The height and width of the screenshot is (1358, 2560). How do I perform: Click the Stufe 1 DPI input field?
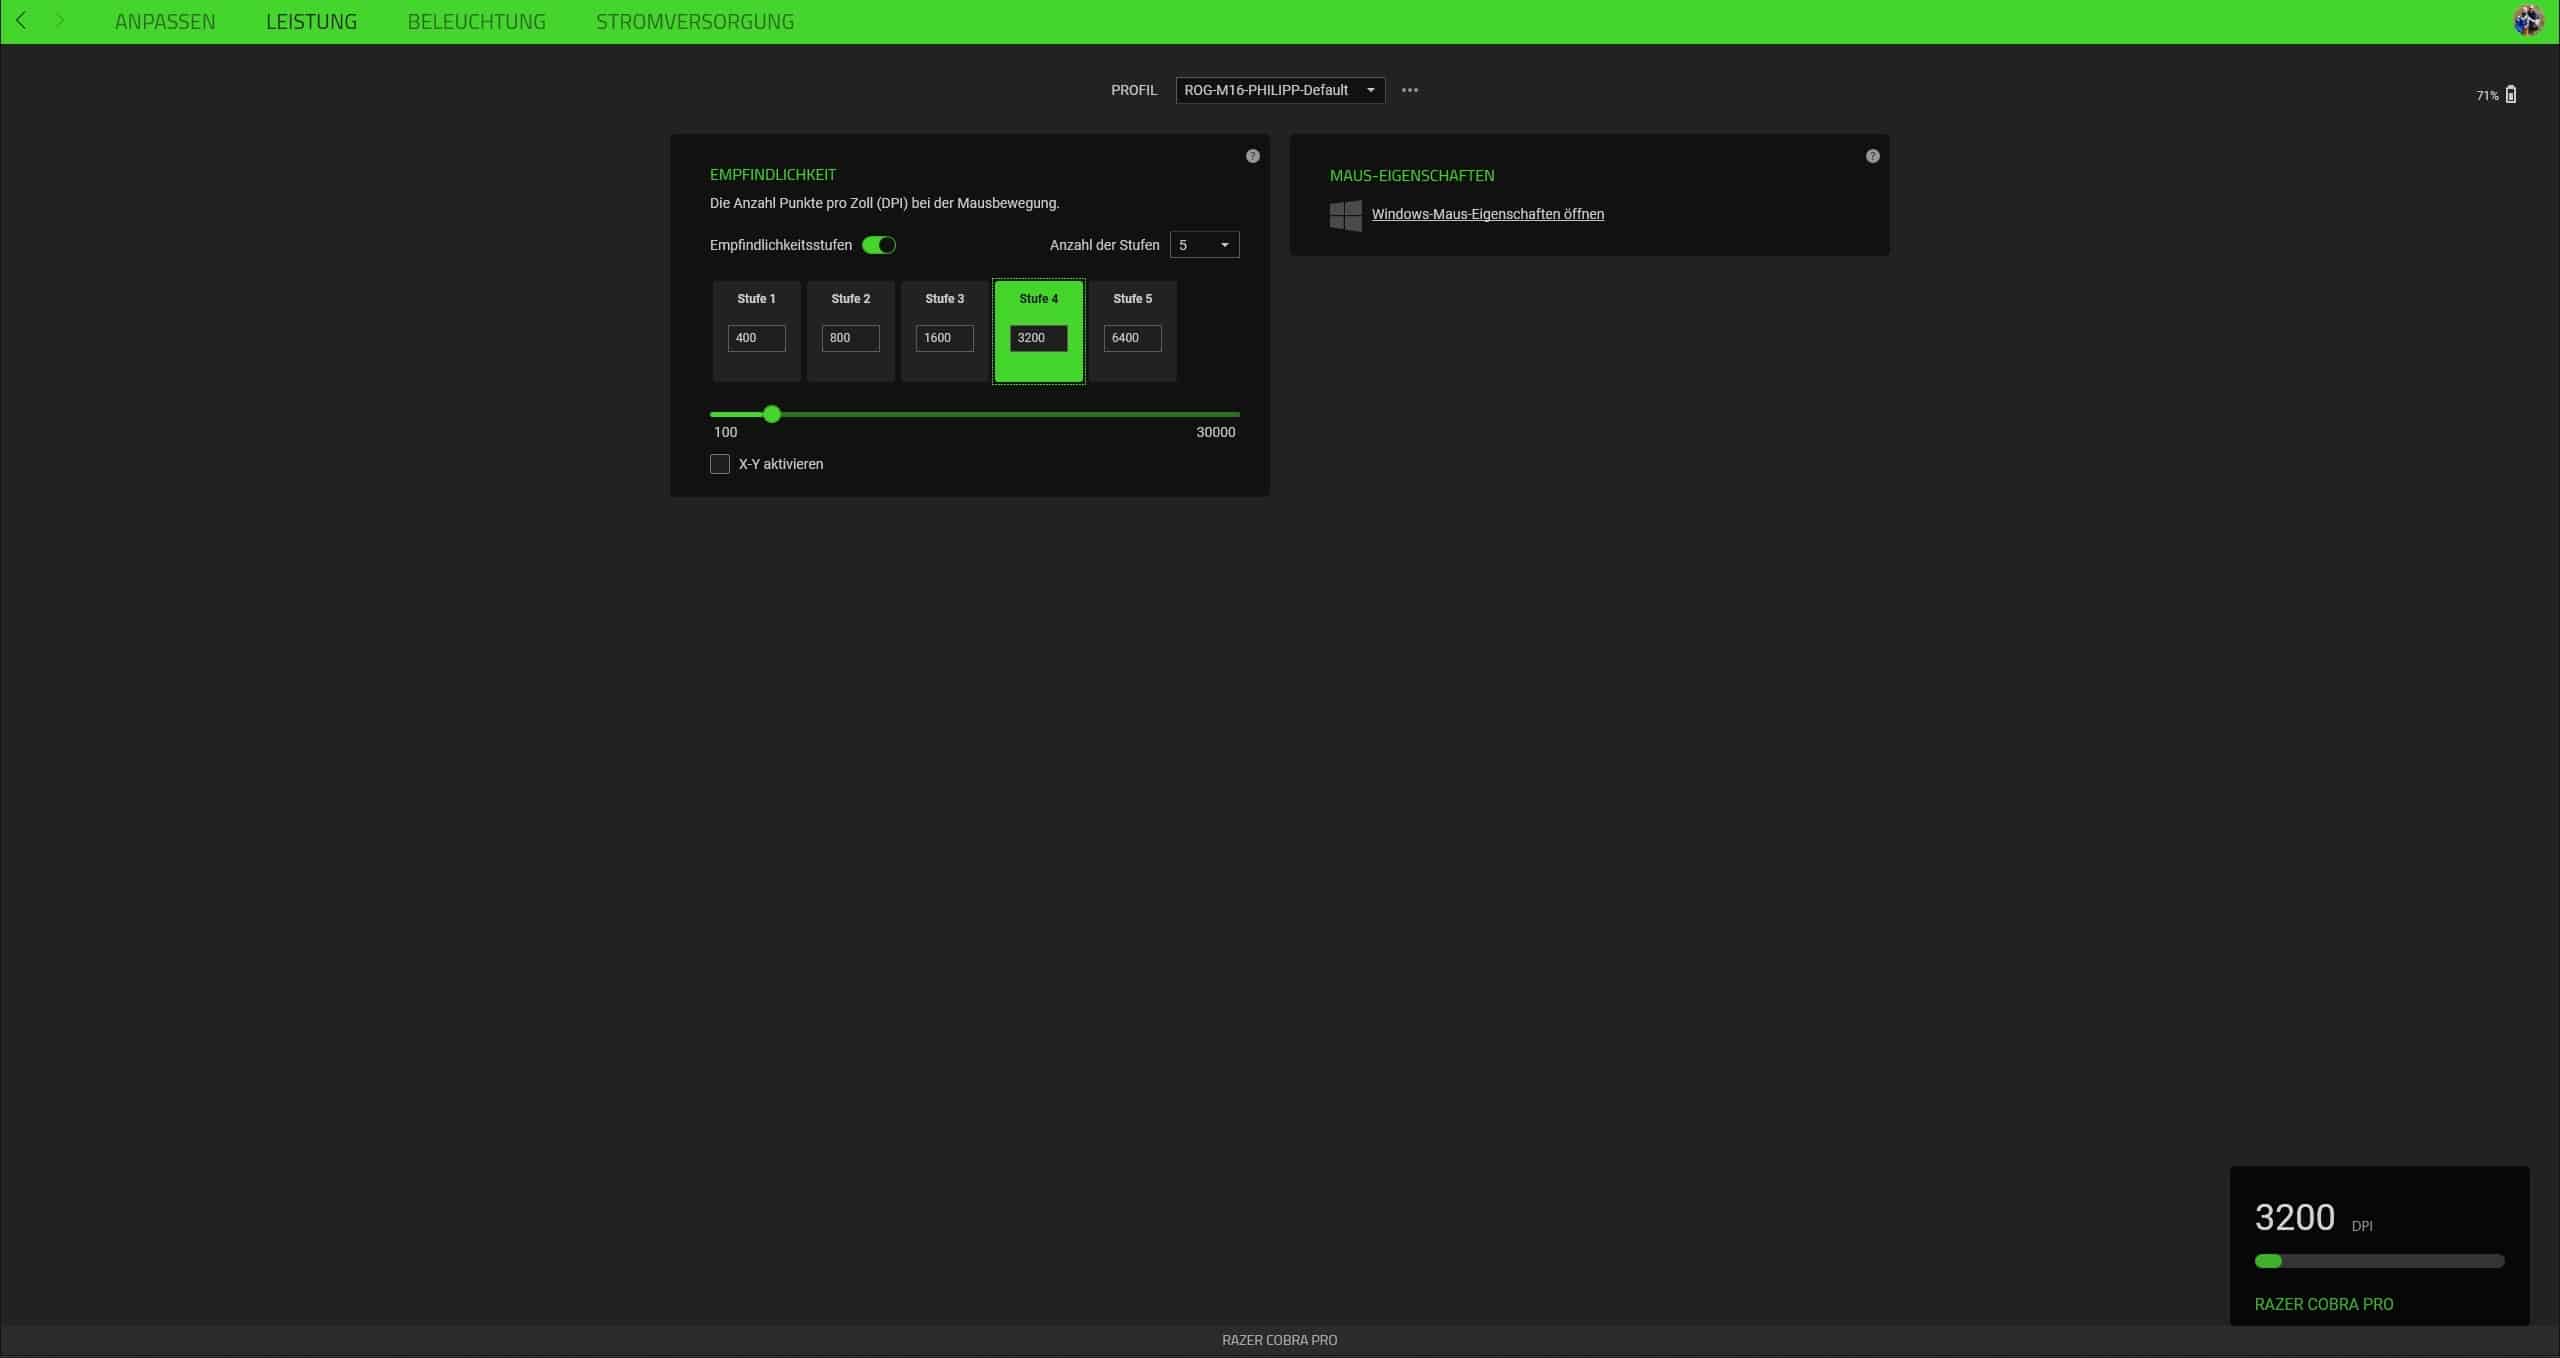[x=756, y=338]
